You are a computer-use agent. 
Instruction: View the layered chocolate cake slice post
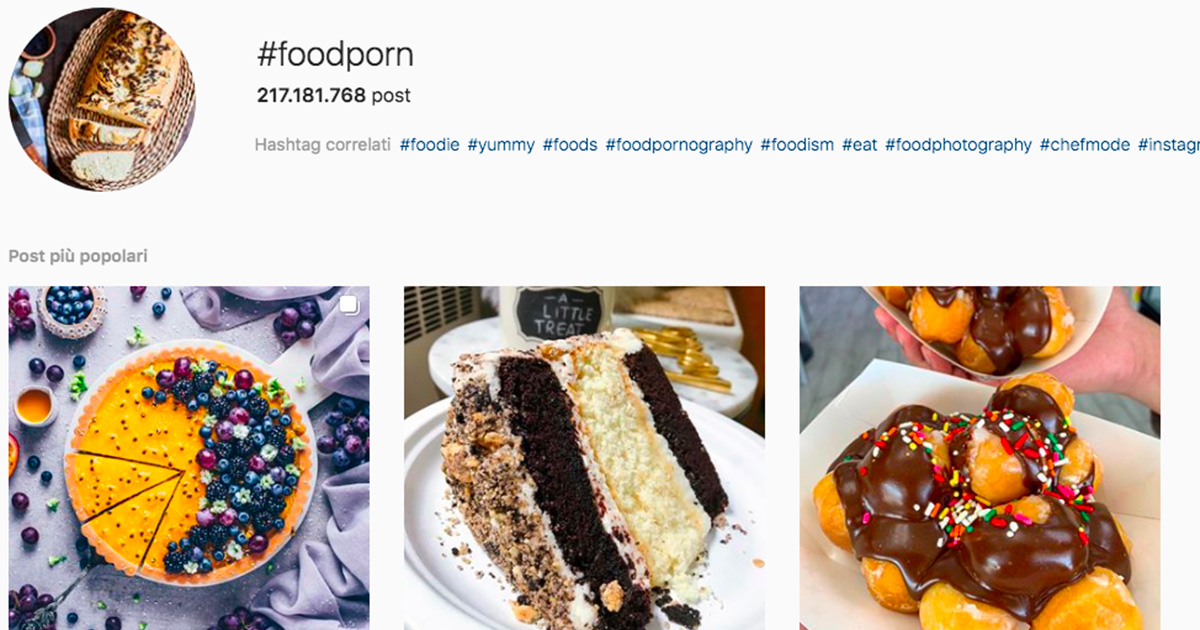(584, 458)
